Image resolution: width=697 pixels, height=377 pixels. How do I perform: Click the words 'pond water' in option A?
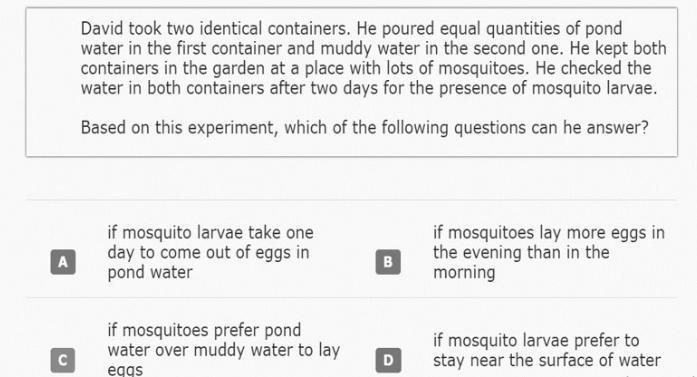(x=150, y=272)
